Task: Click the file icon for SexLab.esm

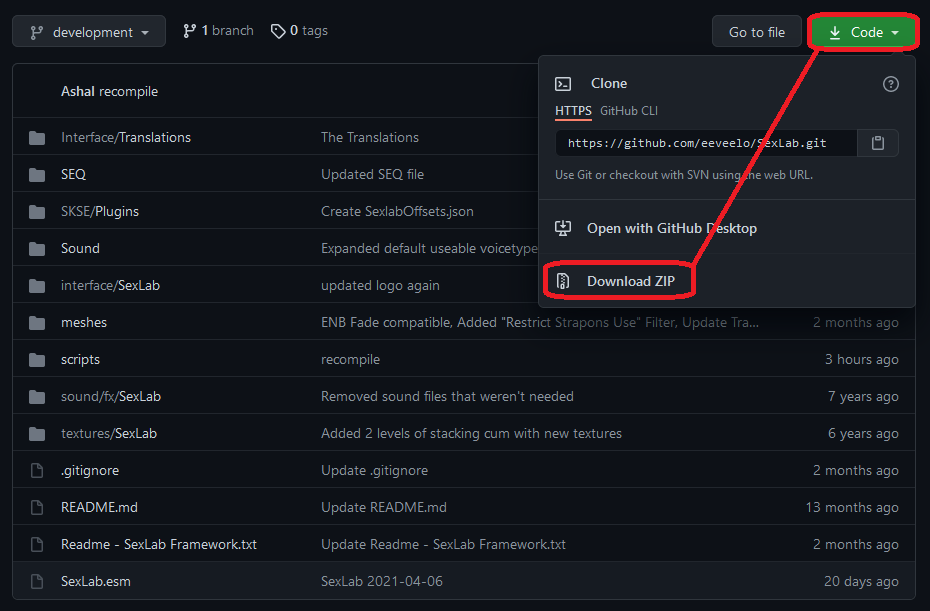Action: click(37, 581)
